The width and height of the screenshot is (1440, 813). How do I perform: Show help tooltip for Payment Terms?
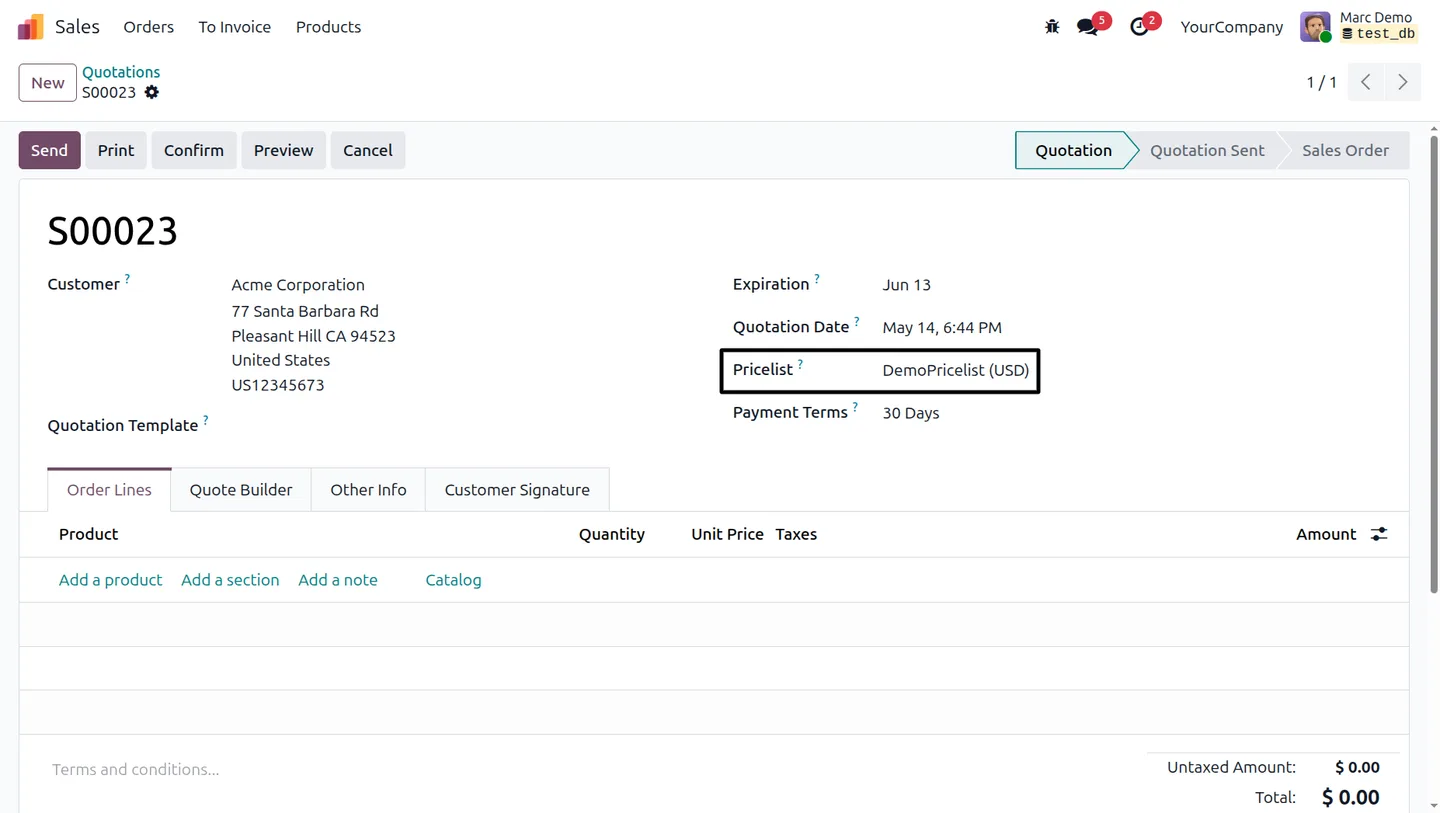(855, 408)
